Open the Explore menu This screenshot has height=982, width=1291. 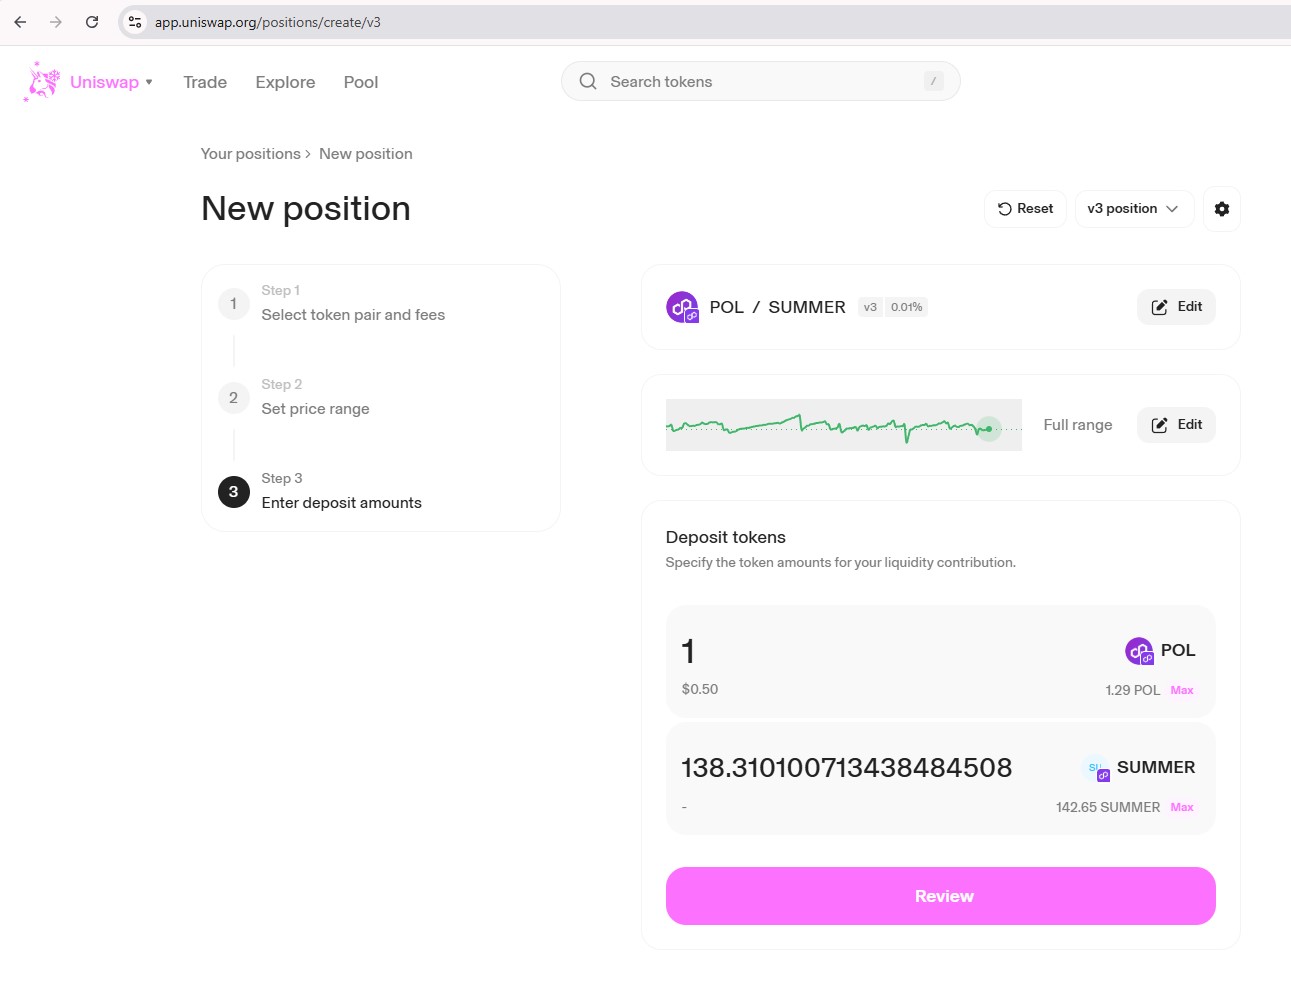pyautogui.click(x=285, y=82)
